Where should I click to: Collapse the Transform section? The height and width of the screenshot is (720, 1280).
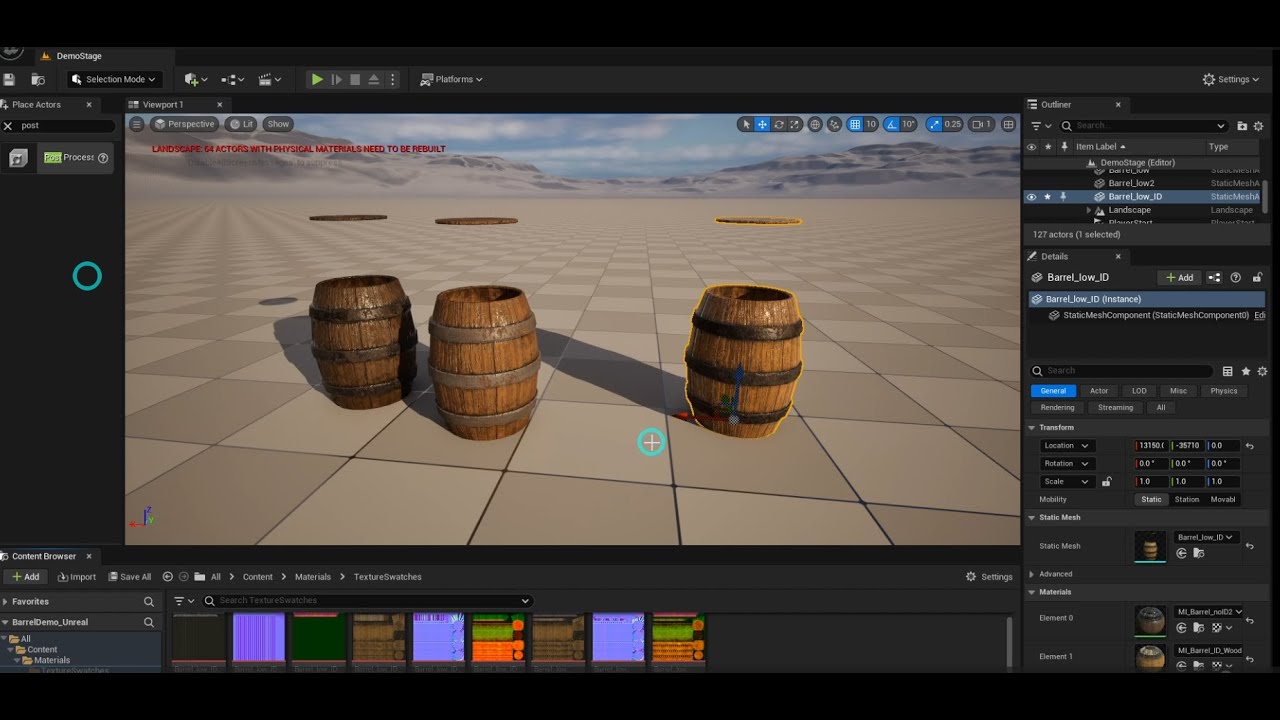pyautogui.click(x=1032, y=427)
